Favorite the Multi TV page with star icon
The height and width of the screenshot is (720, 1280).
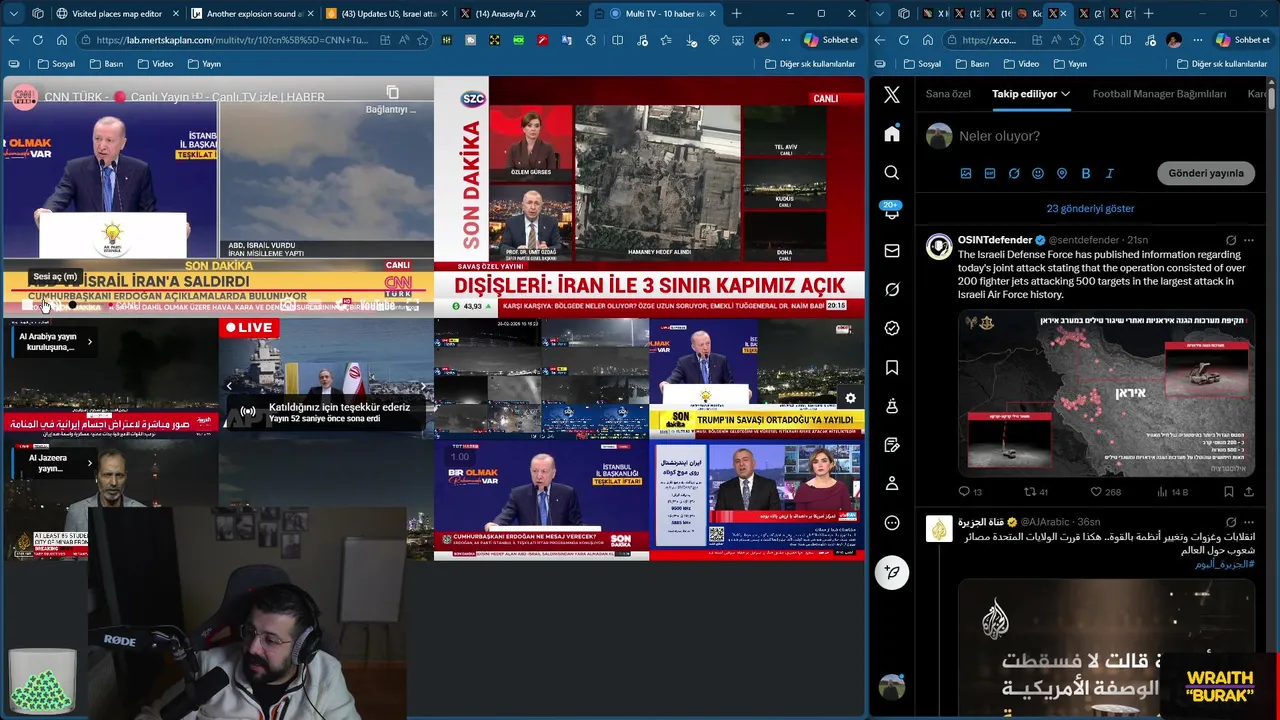[x=422, y=40]
